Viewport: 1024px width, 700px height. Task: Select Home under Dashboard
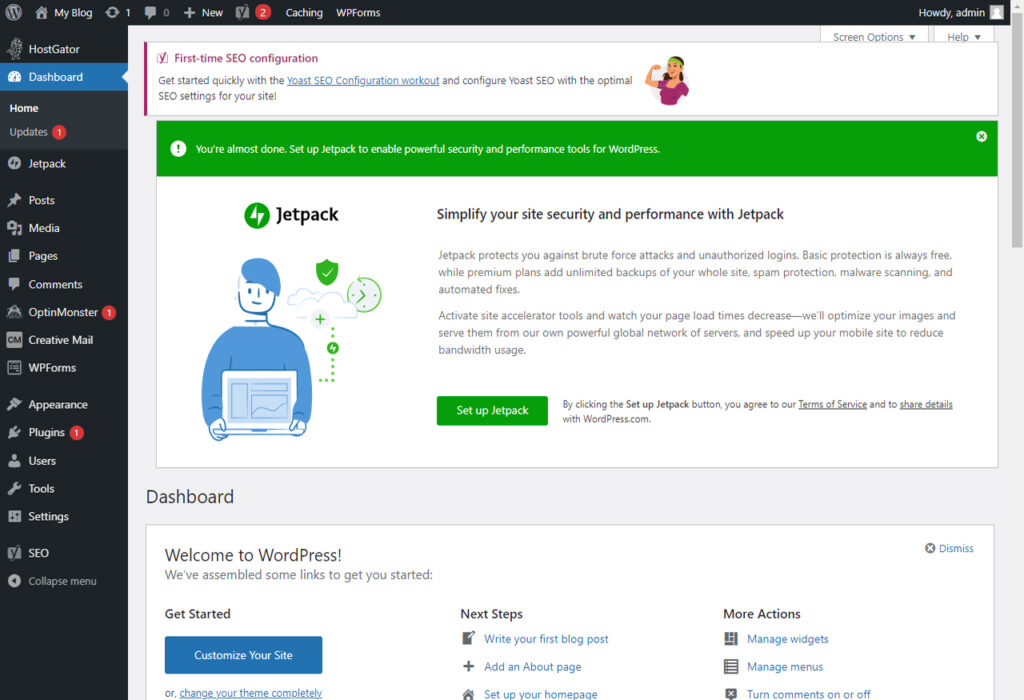tap(24, 108)
